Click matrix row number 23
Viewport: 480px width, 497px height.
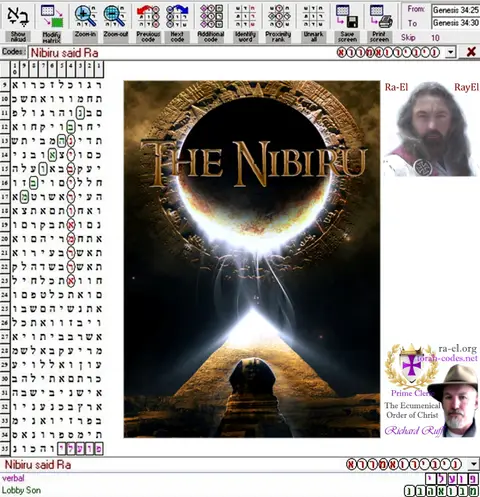click(5, 281)
